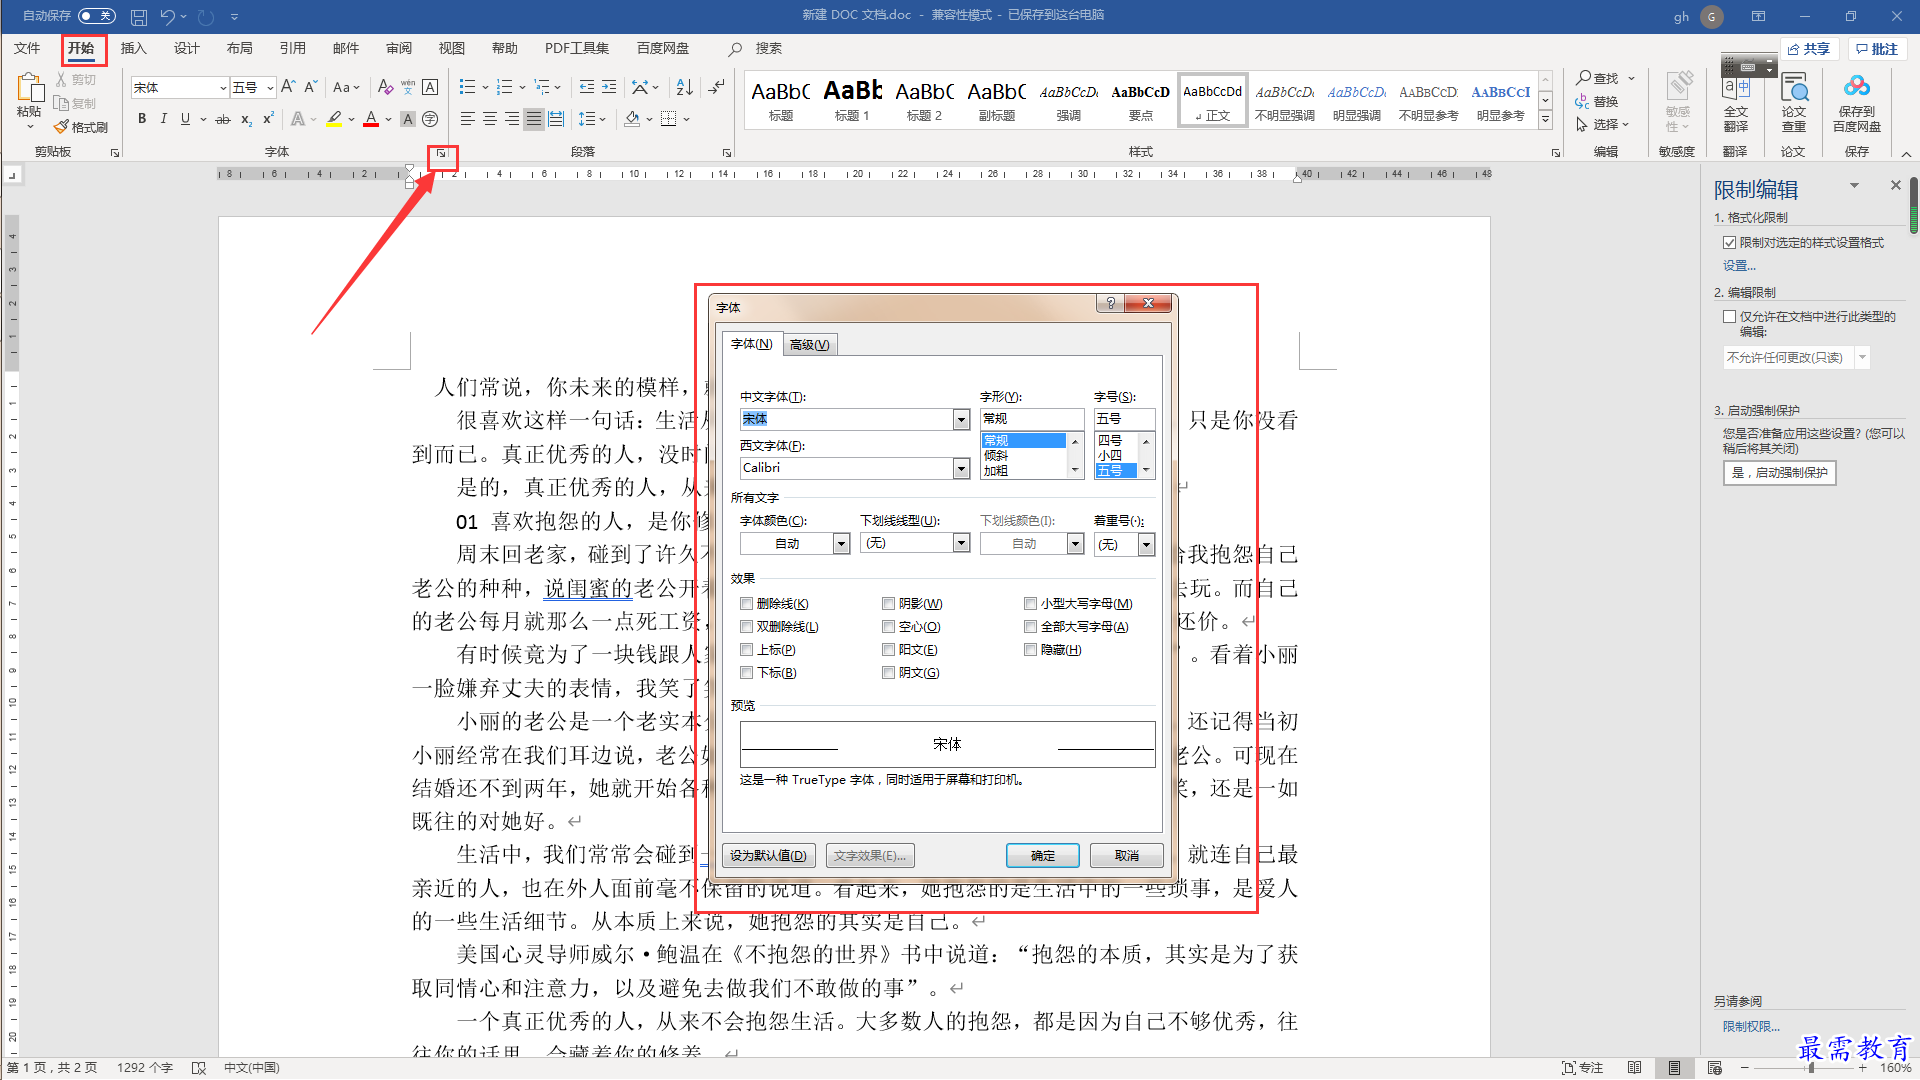Click the sort icon in paragraph group
The image size is (1920, 1080).
tap(684, 87)
